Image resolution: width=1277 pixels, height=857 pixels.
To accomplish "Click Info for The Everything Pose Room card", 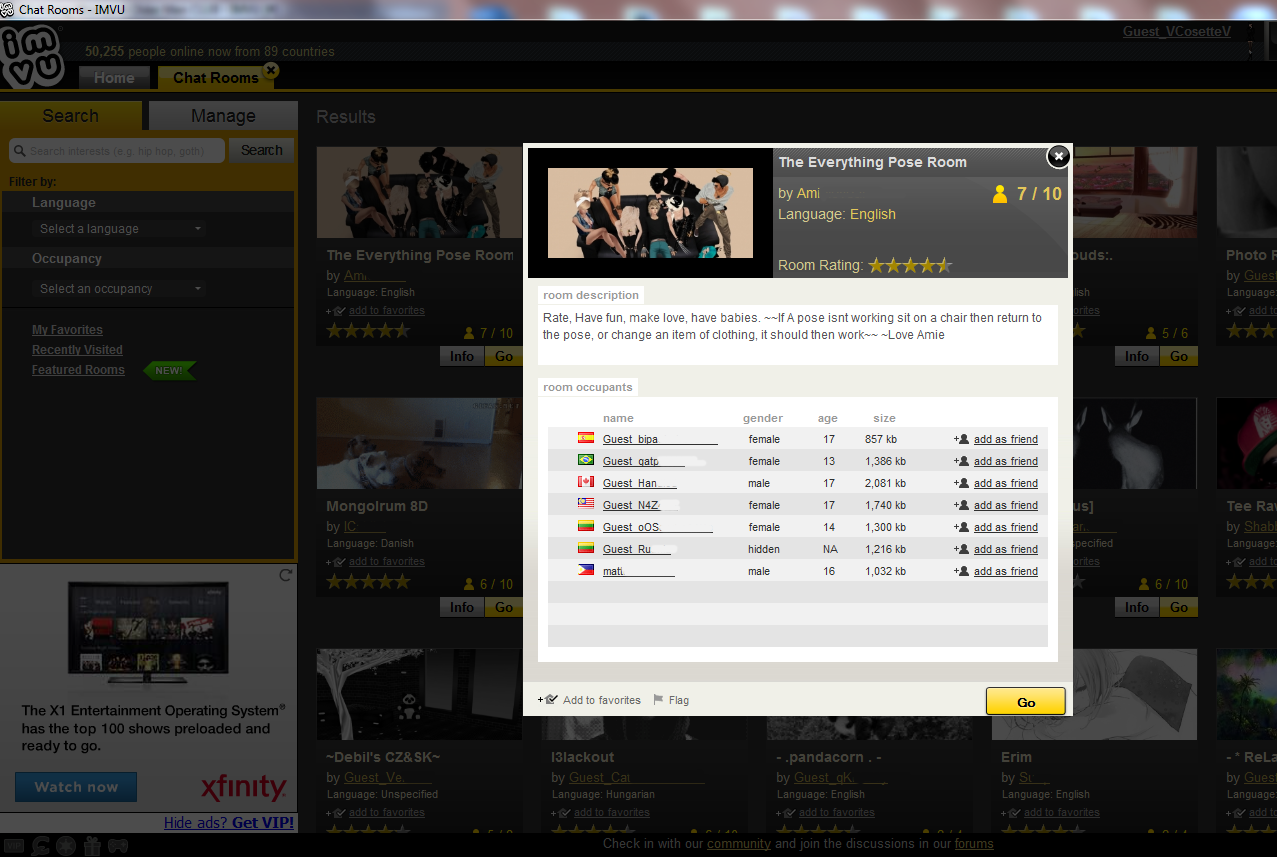I will (462, 356).
